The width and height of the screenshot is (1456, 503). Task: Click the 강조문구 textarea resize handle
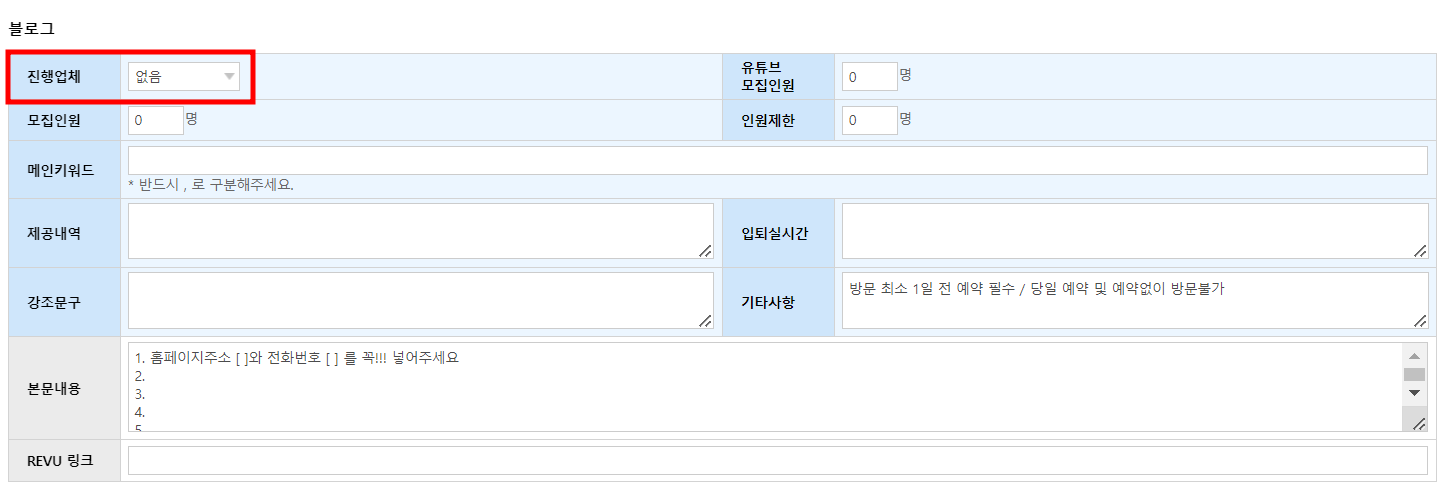tap(706, 321)
